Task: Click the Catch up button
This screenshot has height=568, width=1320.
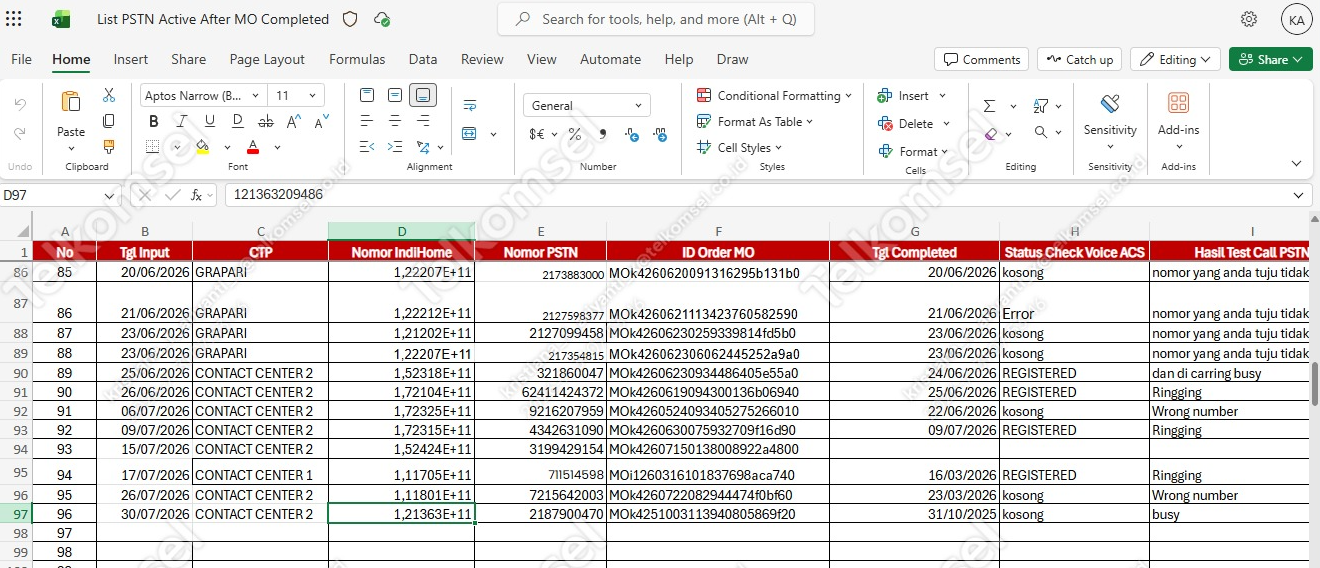Action: click(1079, 59)
